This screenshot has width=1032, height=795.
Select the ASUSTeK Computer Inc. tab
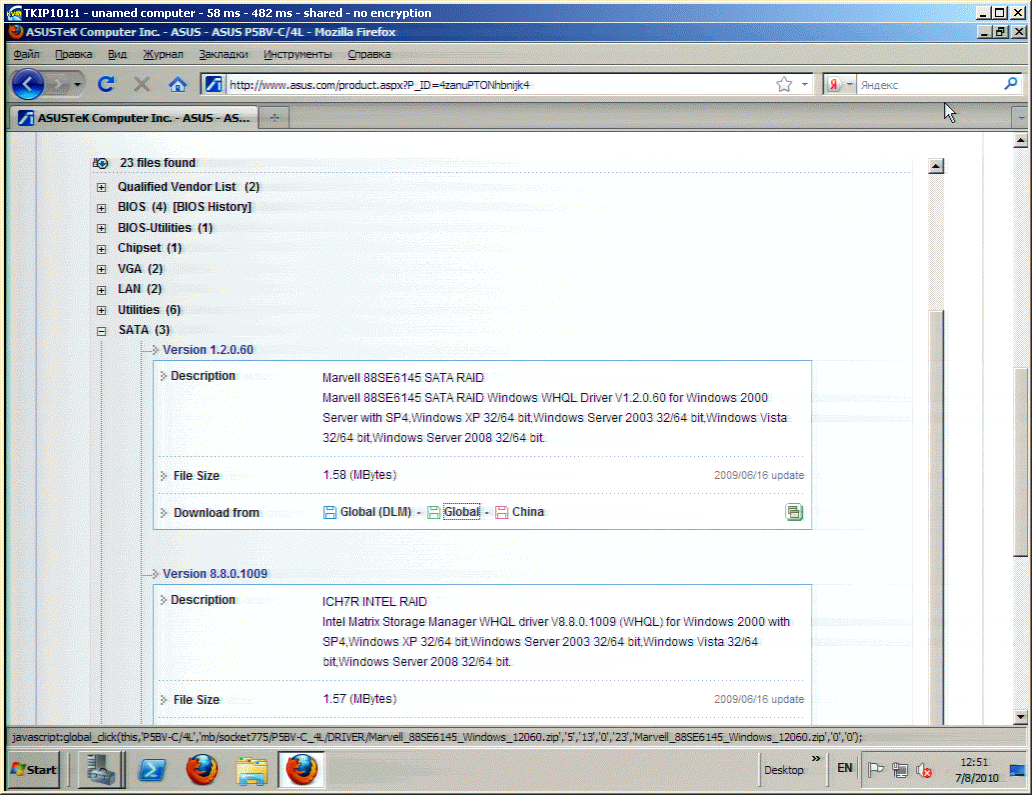coord(134,118)
